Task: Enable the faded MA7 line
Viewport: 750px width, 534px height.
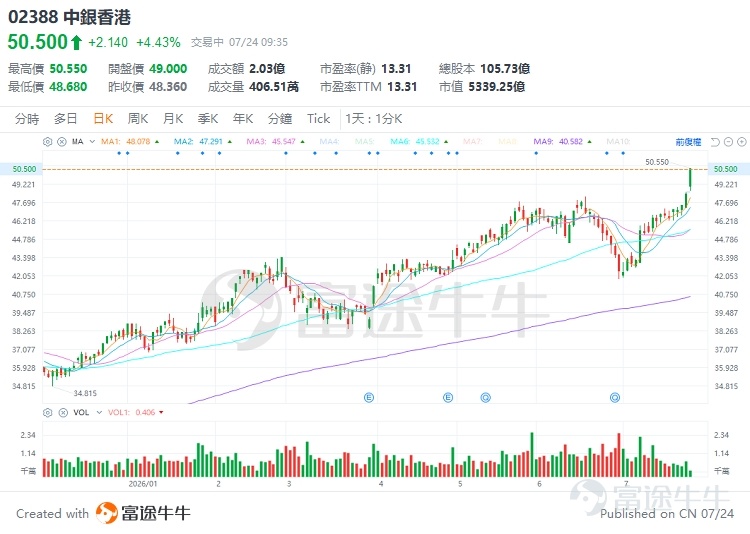Action: click(x=473, y=142)
